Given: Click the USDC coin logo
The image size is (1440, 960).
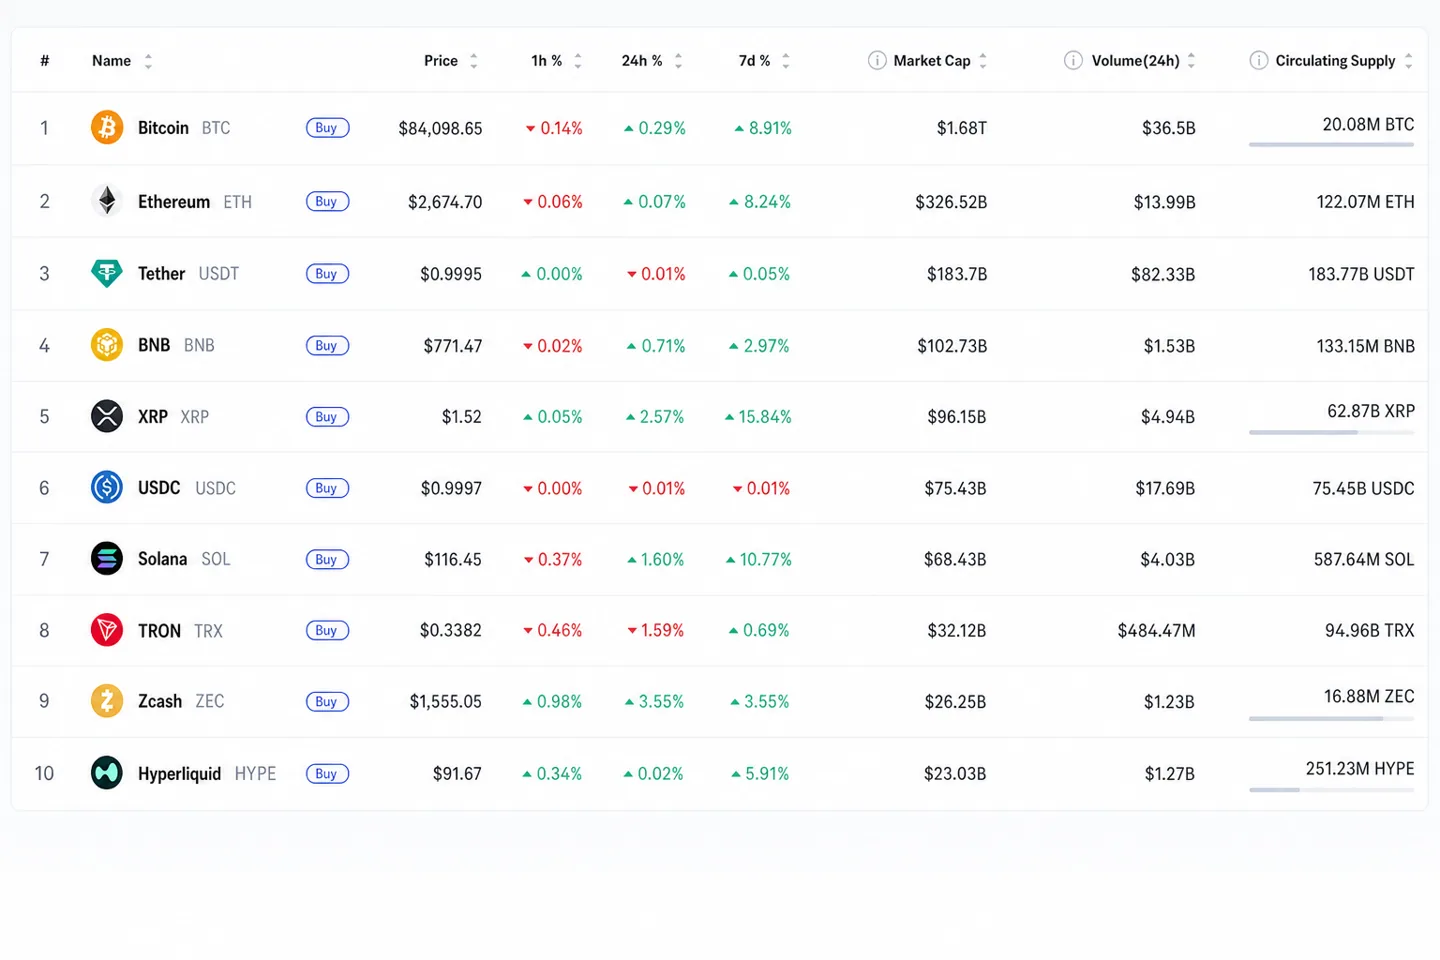Looking at the screenshot, I should coord(107,488).
